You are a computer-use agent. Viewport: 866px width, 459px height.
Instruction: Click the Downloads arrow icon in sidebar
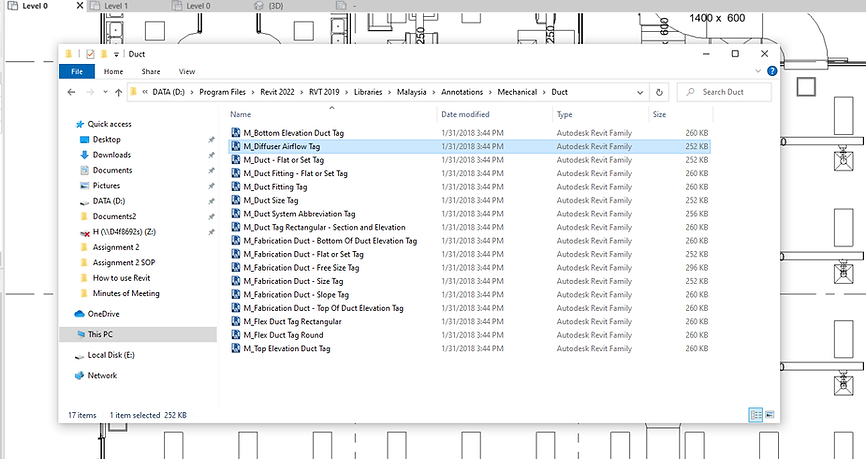click(85, 155)
